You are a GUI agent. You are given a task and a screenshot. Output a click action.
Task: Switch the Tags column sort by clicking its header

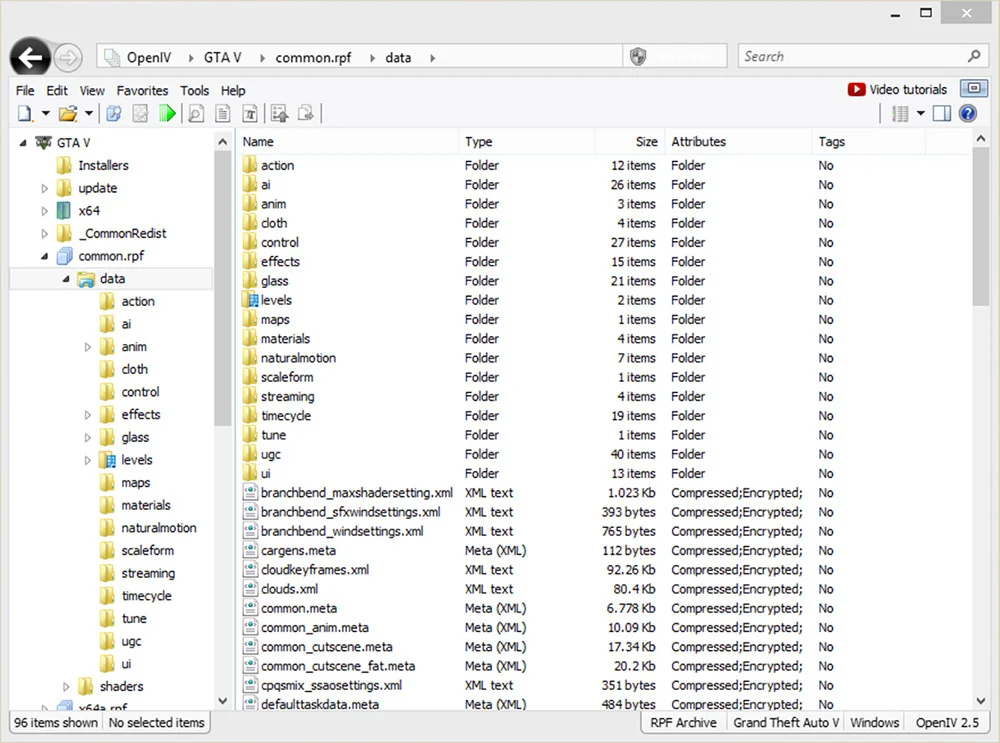(x=832, y=141)
